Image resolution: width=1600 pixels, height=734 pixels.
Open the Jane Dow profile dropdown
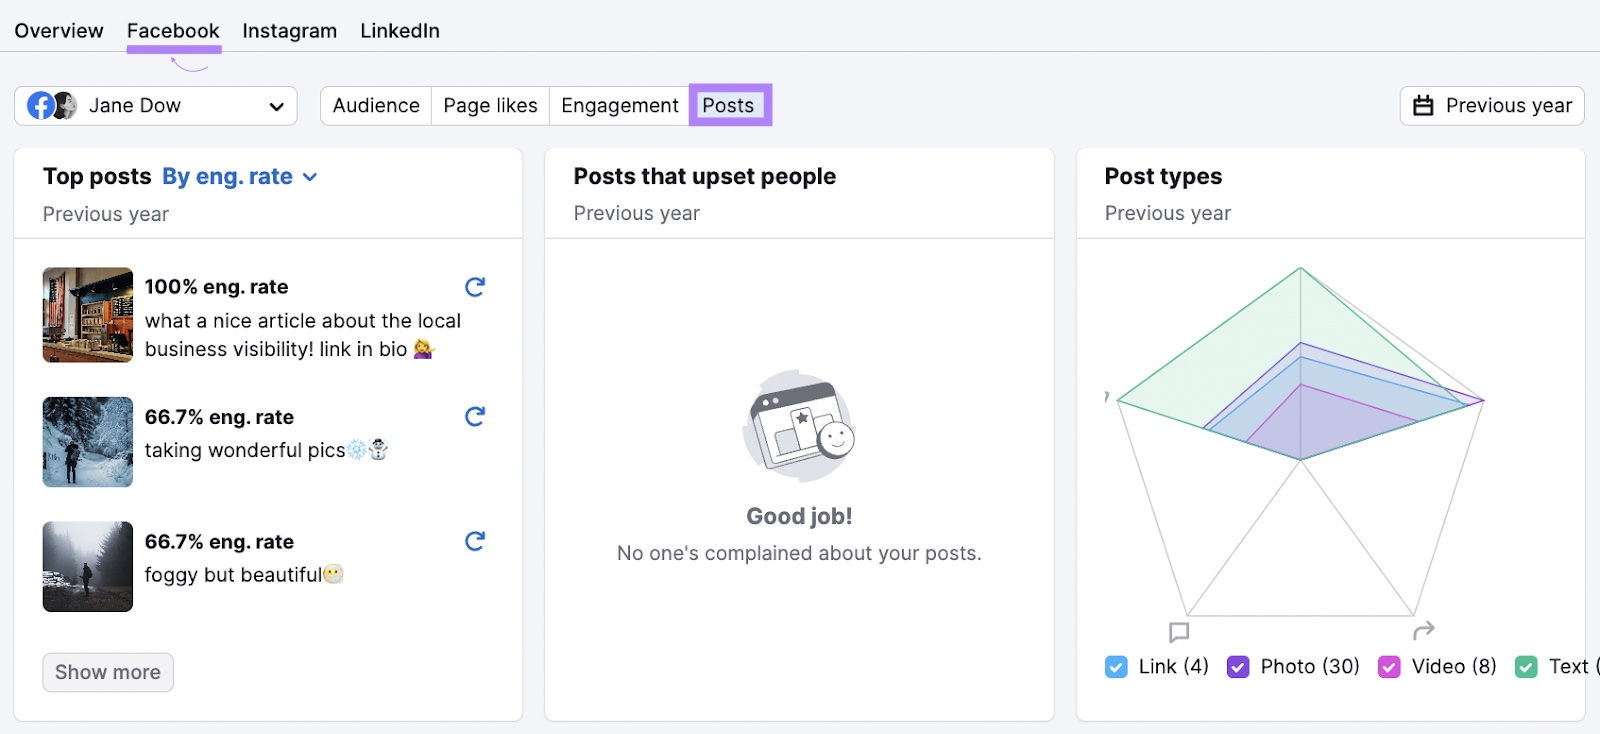pos(156,105)
